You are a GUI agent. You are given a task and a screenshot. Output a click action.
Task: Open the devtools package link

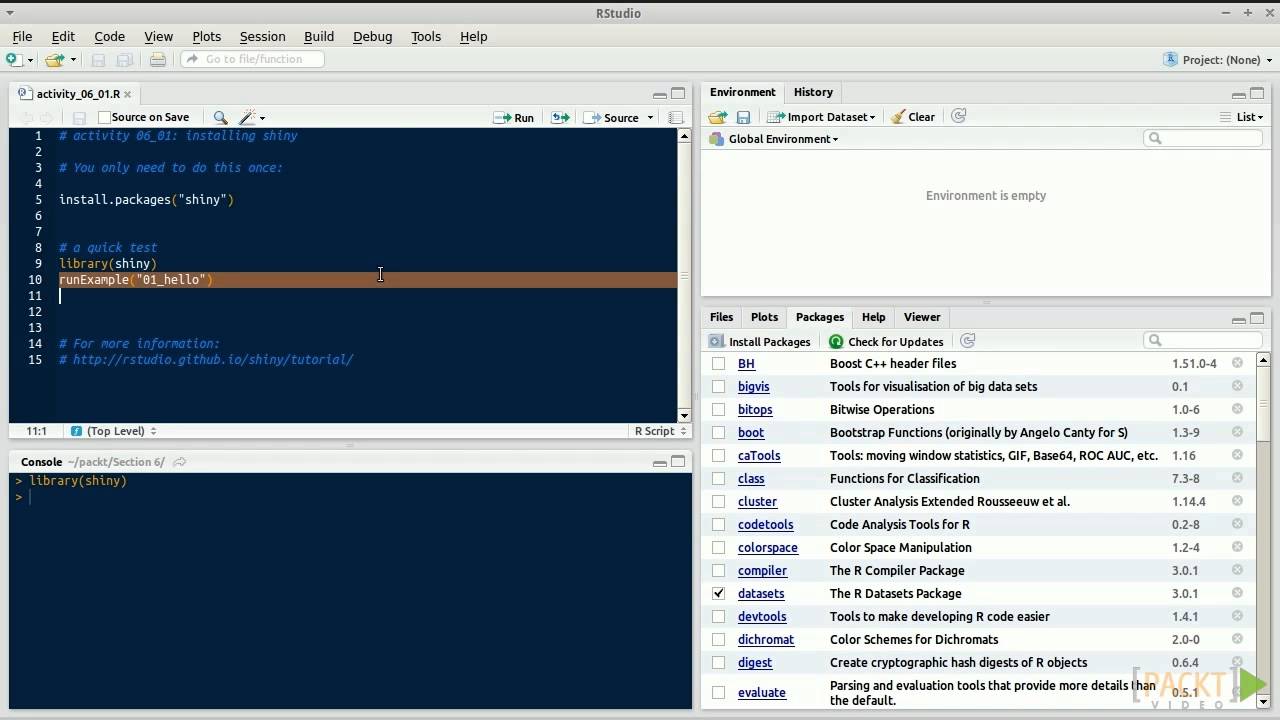coord(762,617)
